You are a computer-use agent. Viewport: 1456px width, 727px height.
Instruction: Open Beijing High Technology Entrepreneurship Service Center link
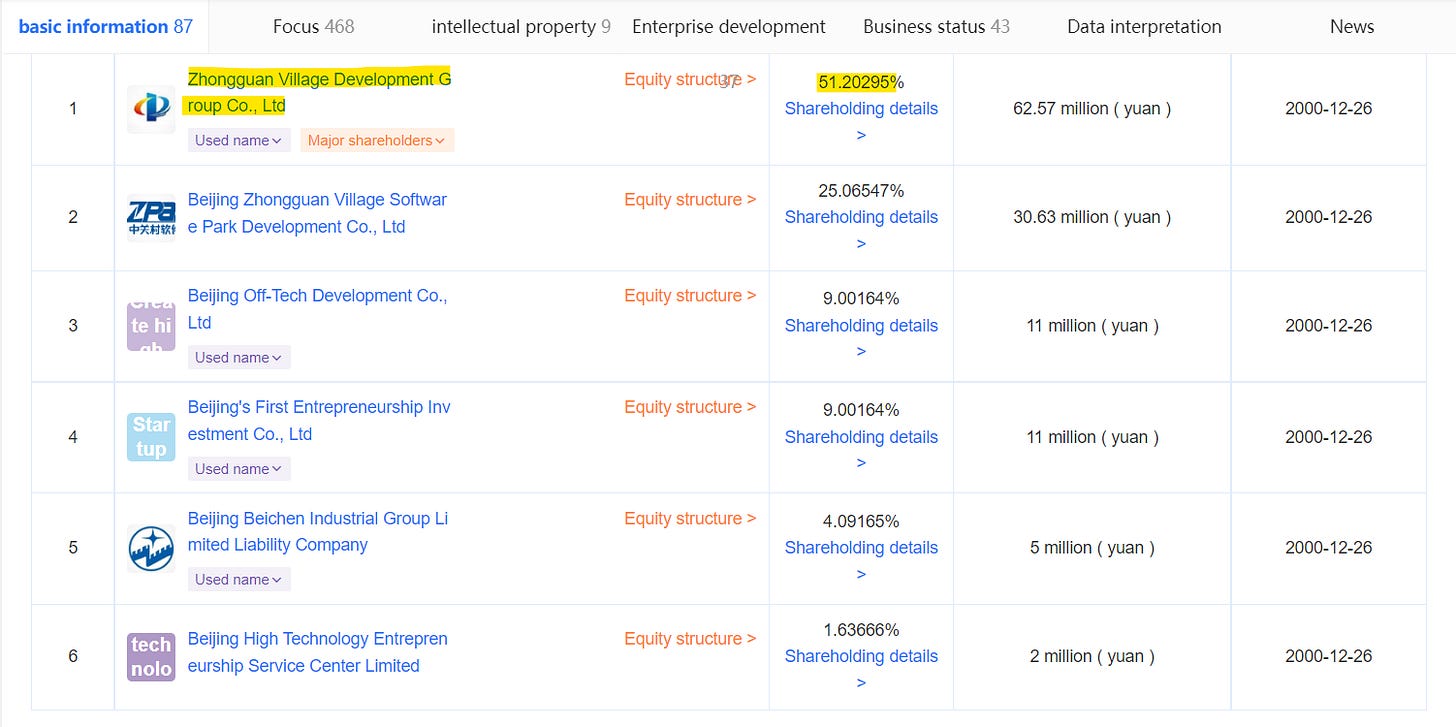[x=317, y=652]
